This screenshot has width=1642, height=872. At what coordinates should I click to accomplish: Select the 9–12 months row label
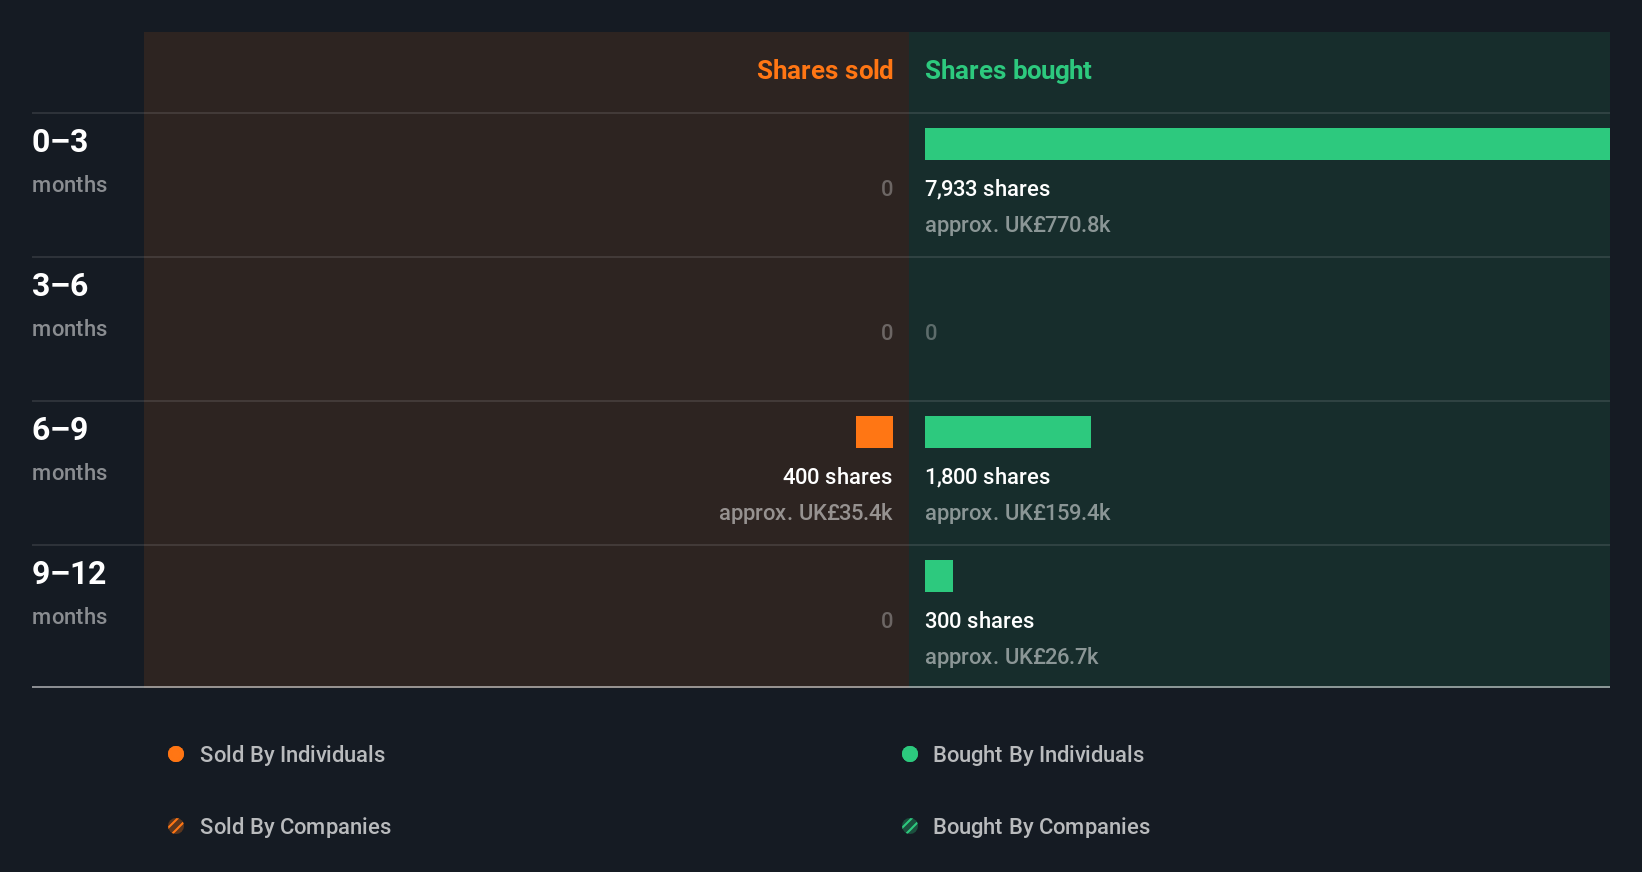click(x=69, y=592)
